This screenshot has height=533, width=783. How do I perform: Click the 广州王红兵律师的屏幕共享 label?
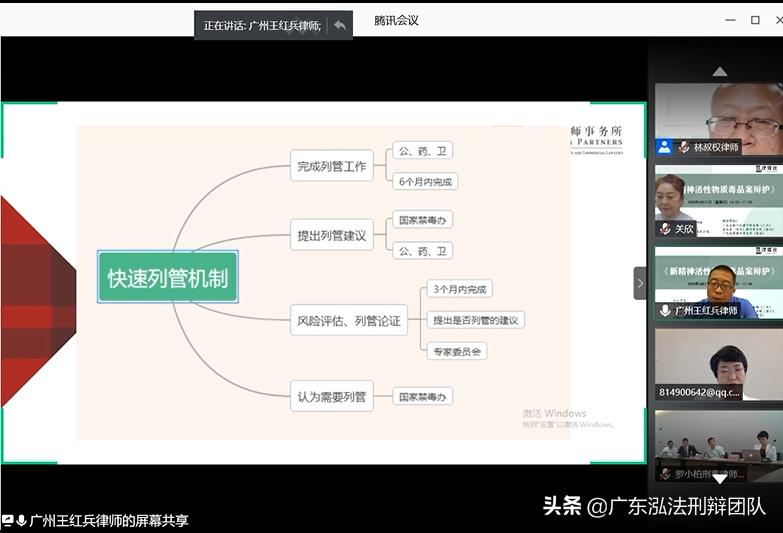click(x=109, y=521)
